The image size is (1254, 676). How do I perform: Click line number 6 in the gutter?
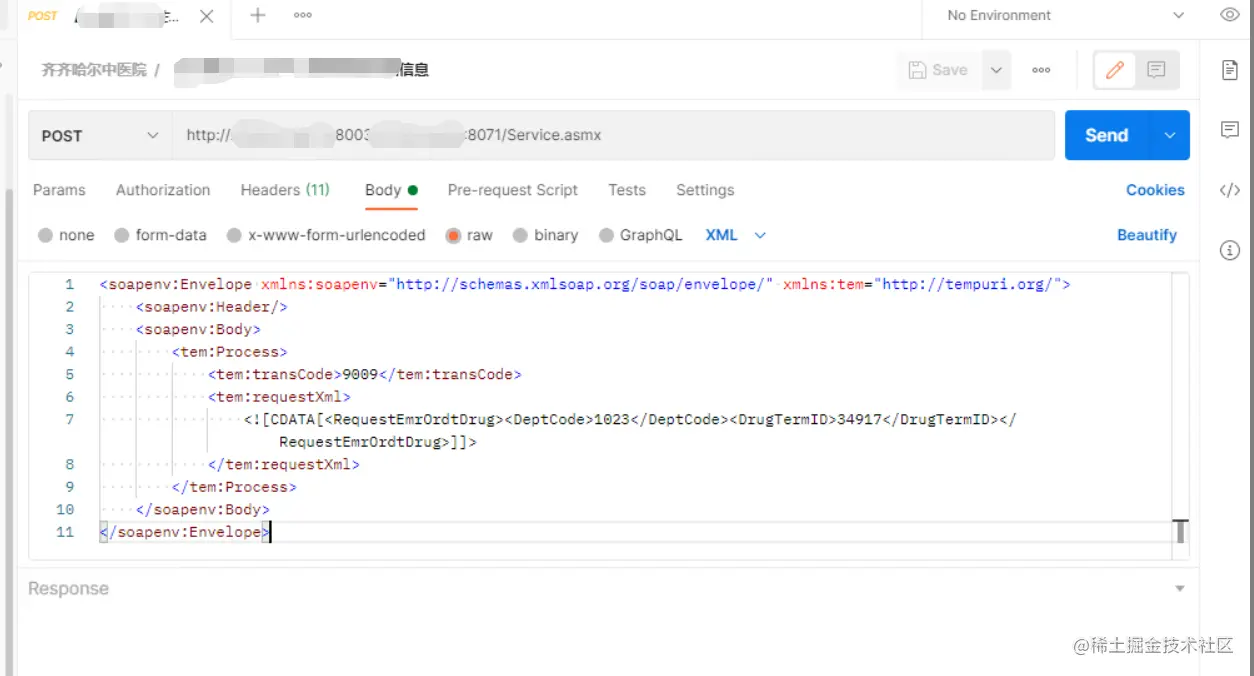click(69, 397)
